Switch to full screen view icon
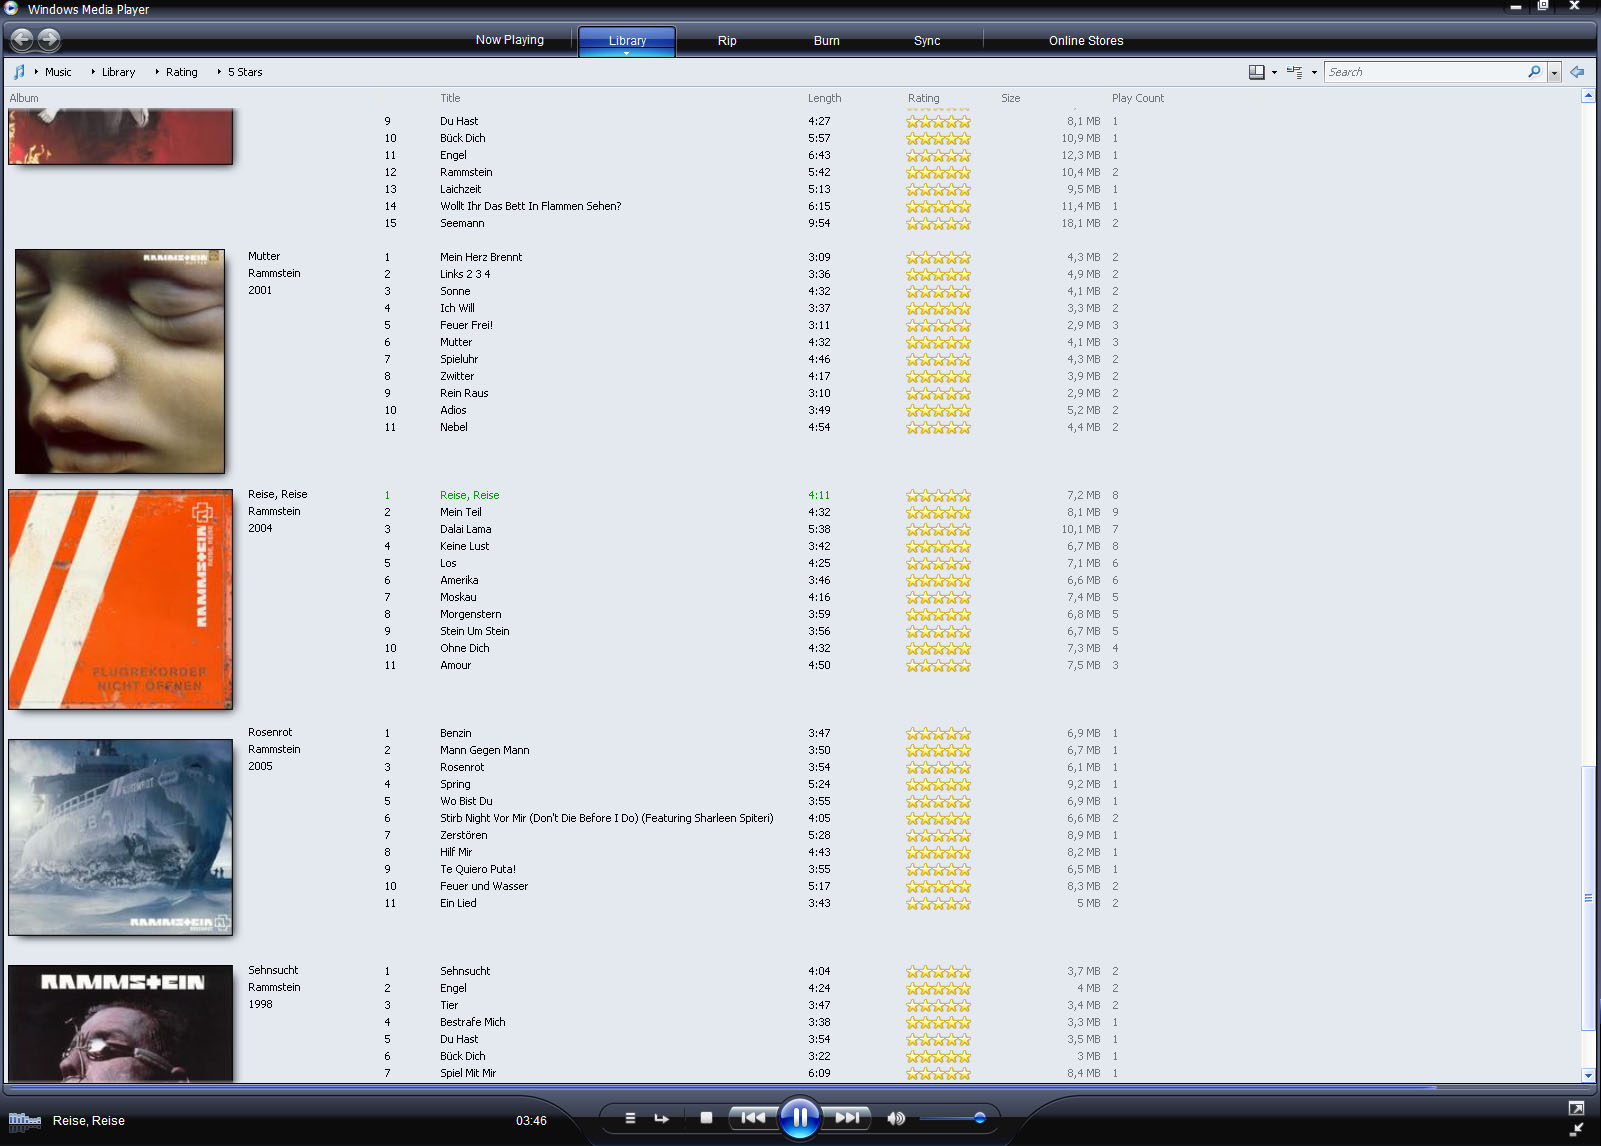 point(1576,1108)
